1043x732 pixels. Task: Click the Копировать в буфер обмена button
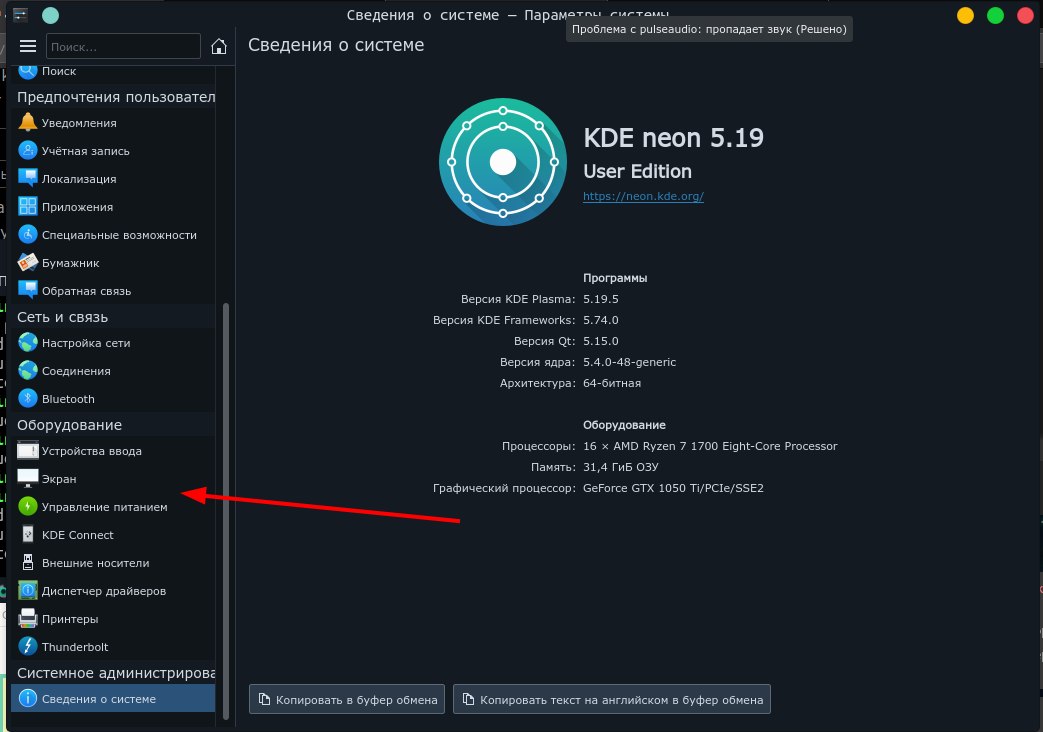(x=347, y=699)
